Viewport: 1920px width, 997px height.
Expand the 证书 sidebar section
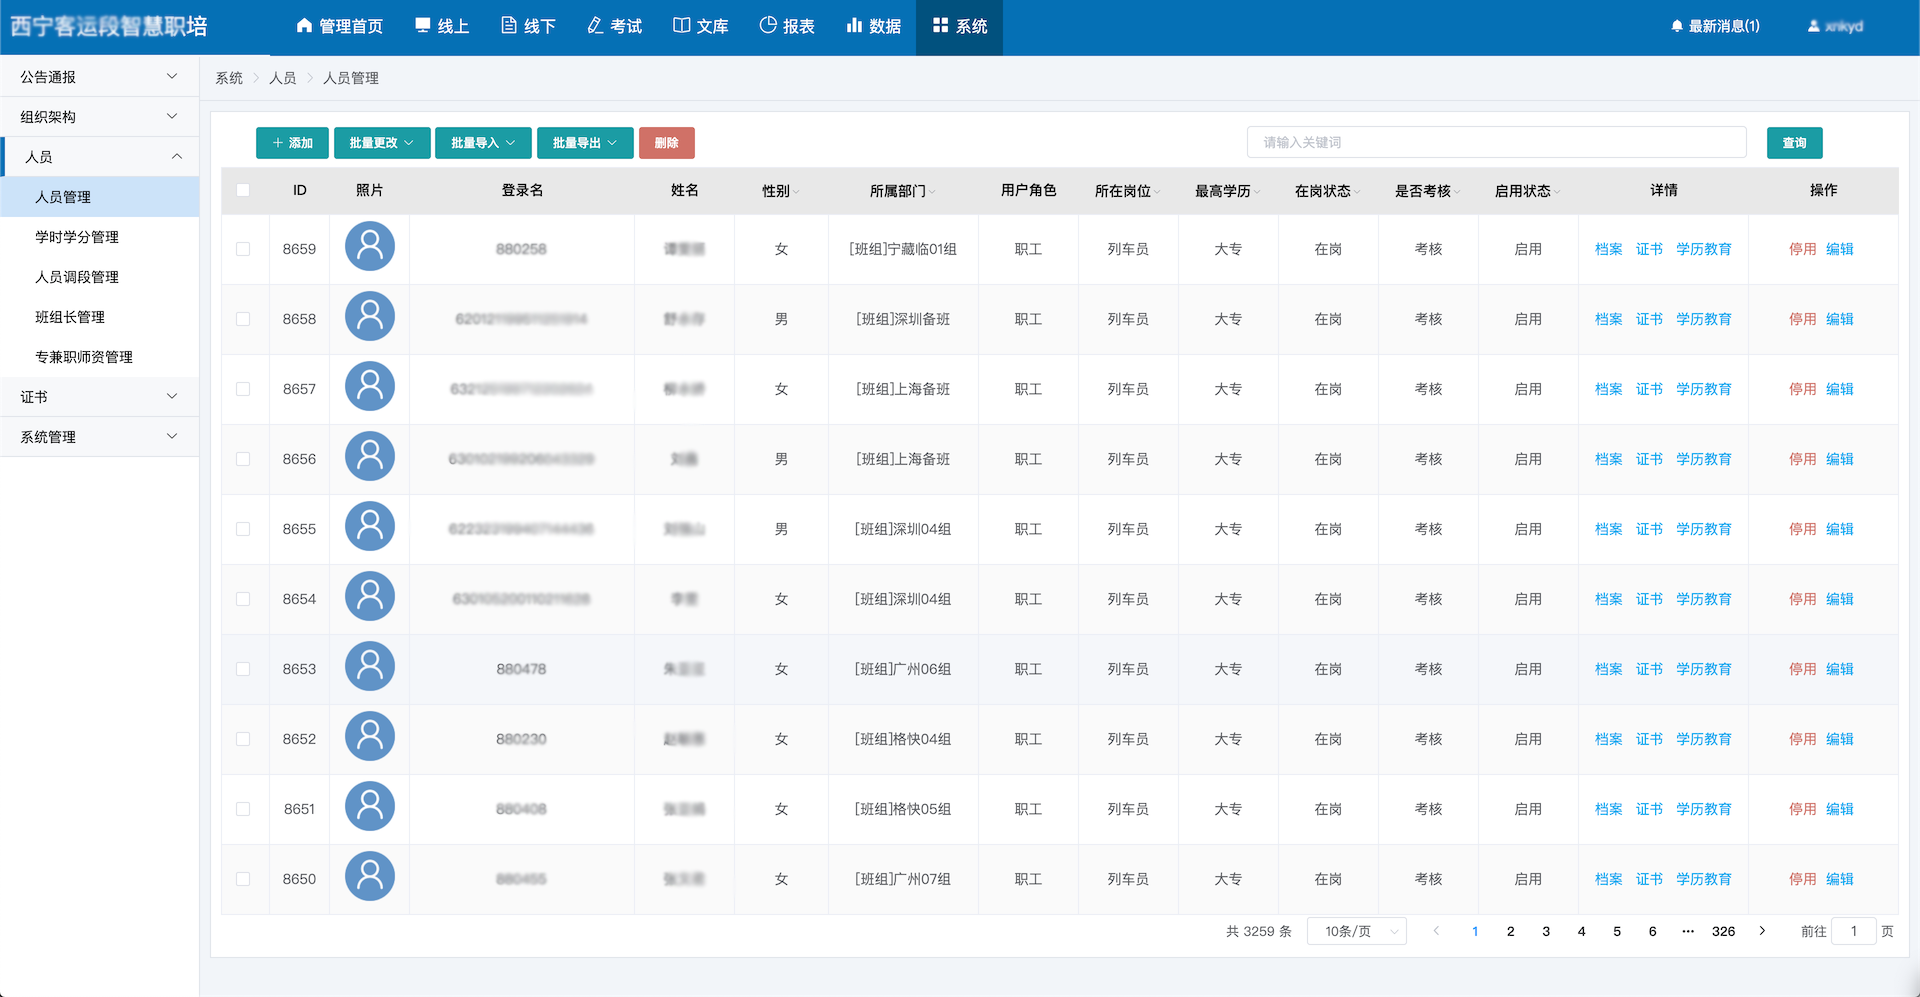click(x=100, y=396)
